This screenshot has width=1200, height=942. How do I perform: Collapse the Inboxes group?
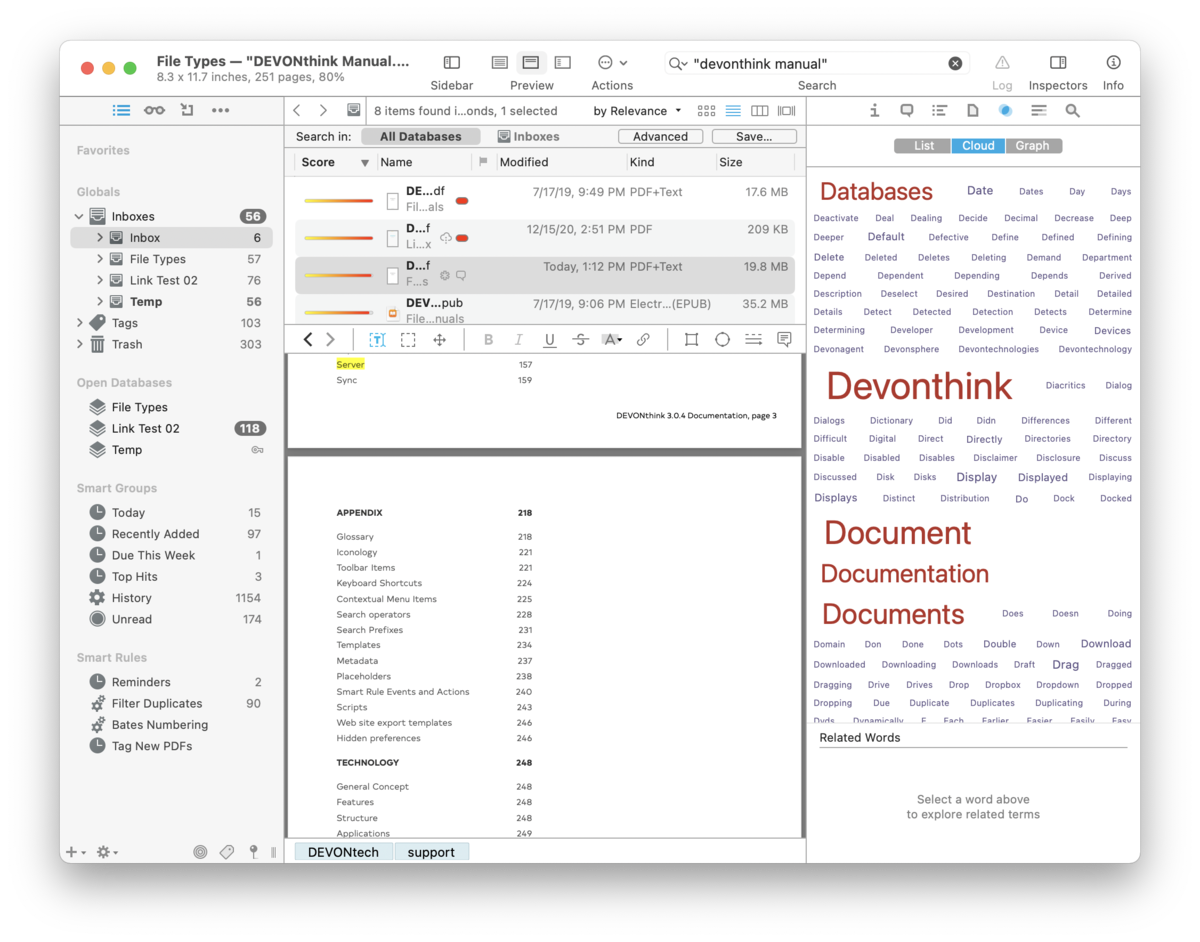[x=79, y=216]
